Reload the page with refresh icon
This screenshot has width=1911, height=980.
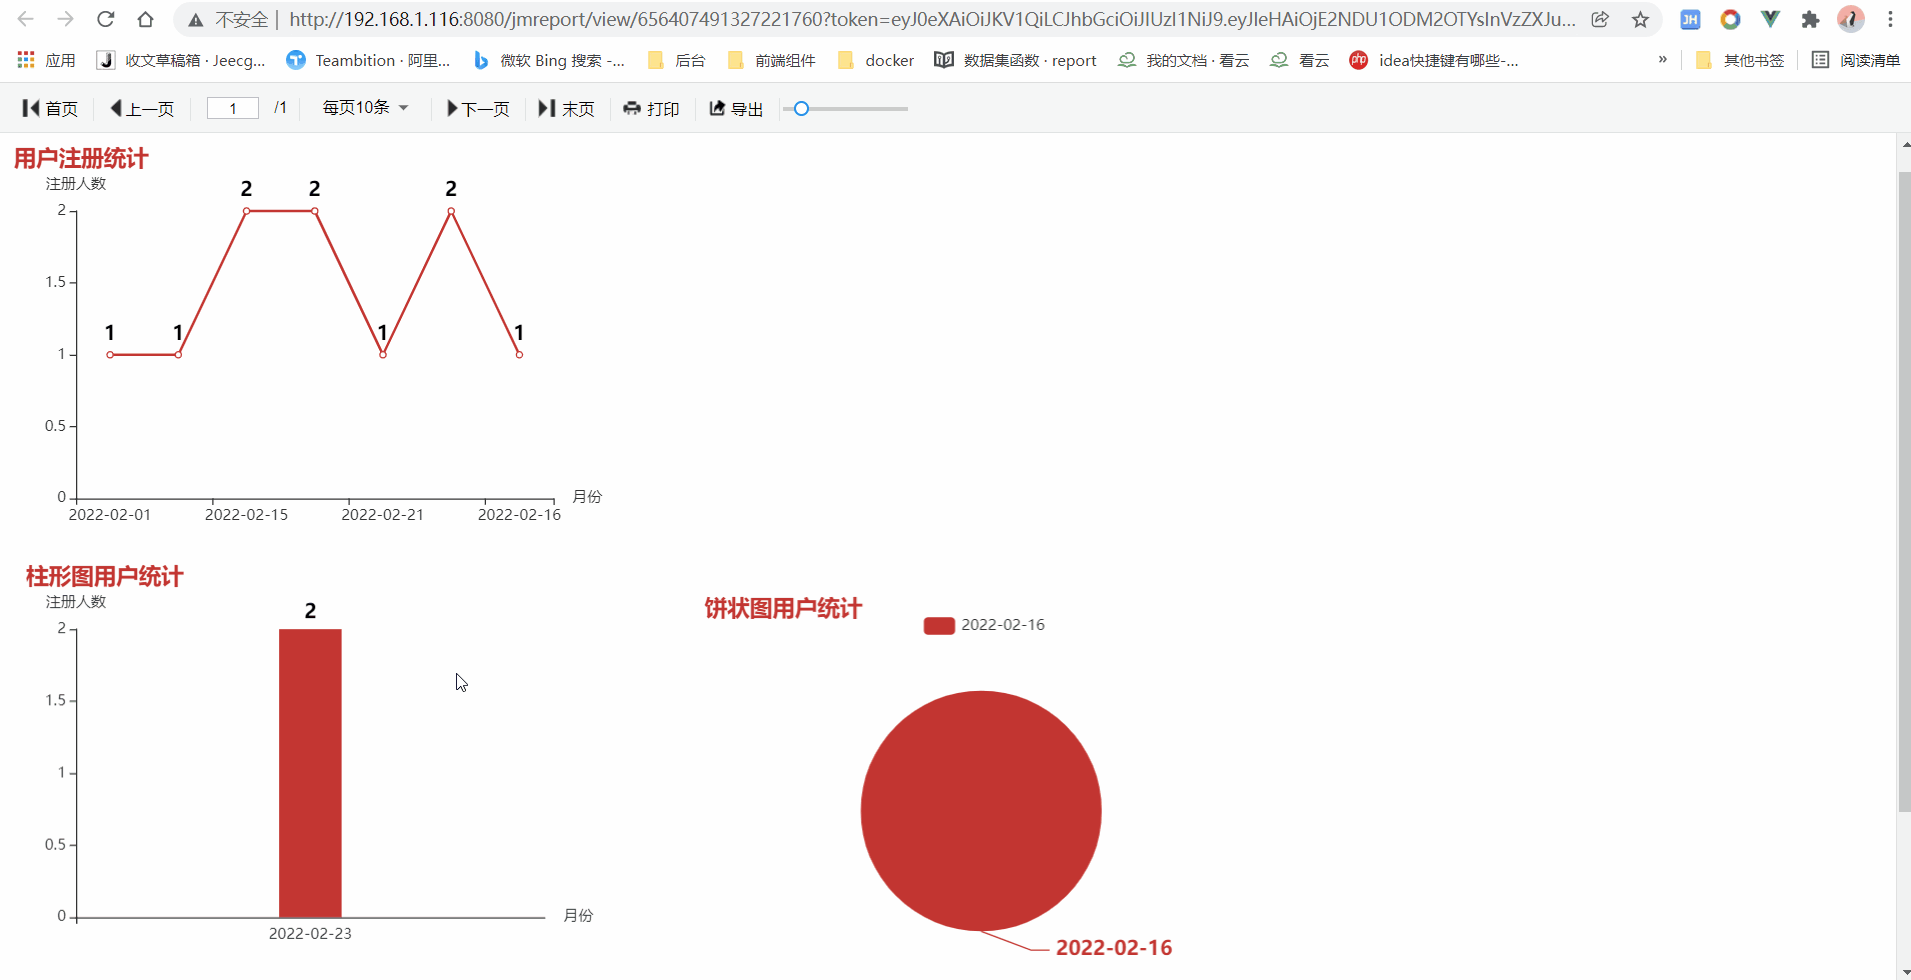106,19
